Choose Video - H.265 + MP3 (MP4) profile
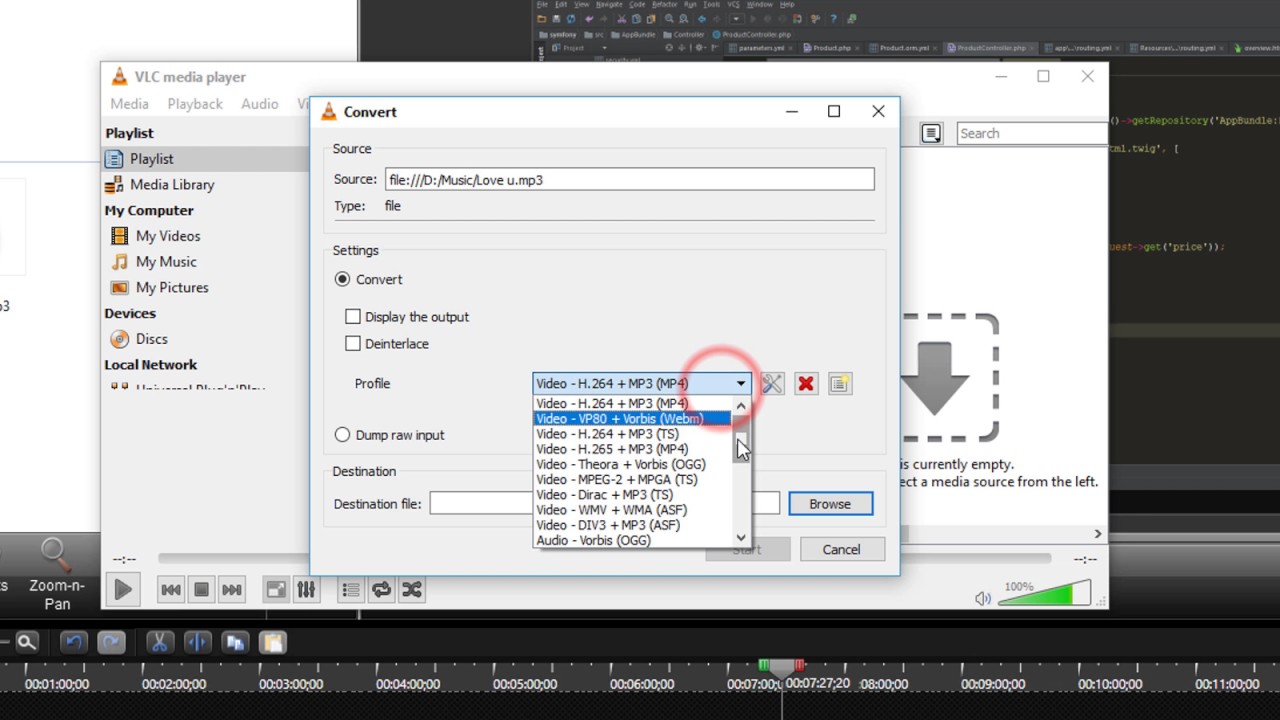This screenshot has width=1280, height=720. [x=634, y=449]
